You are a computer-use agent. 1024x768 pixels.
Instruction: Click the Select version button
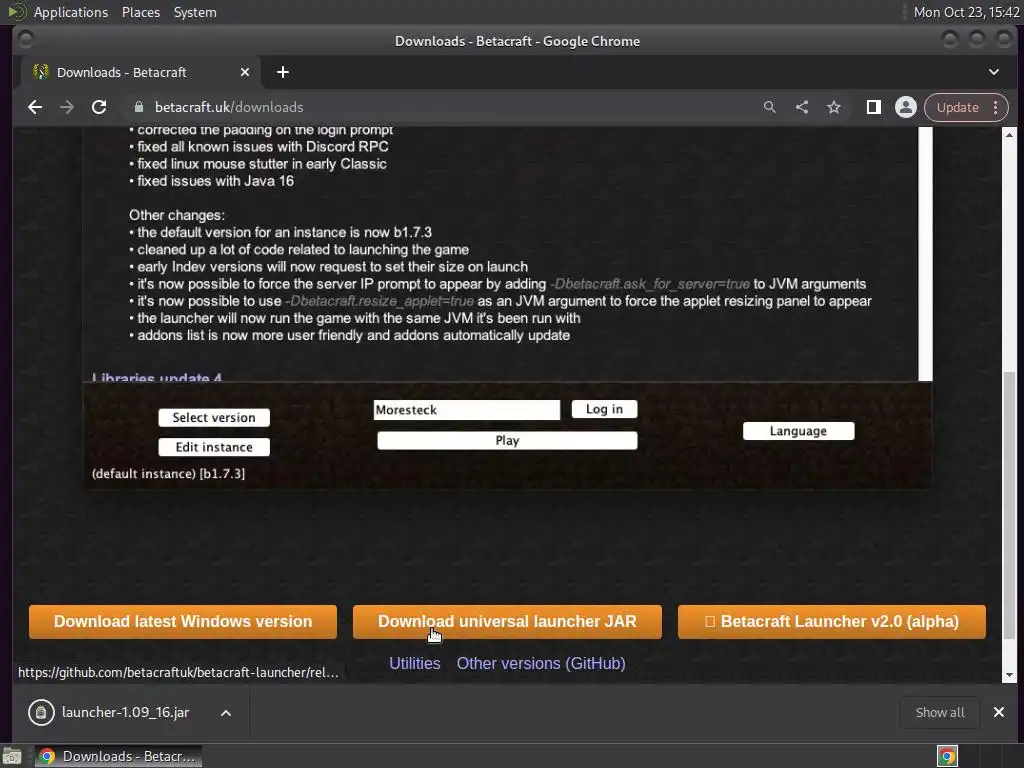click(x=214, y=417)
